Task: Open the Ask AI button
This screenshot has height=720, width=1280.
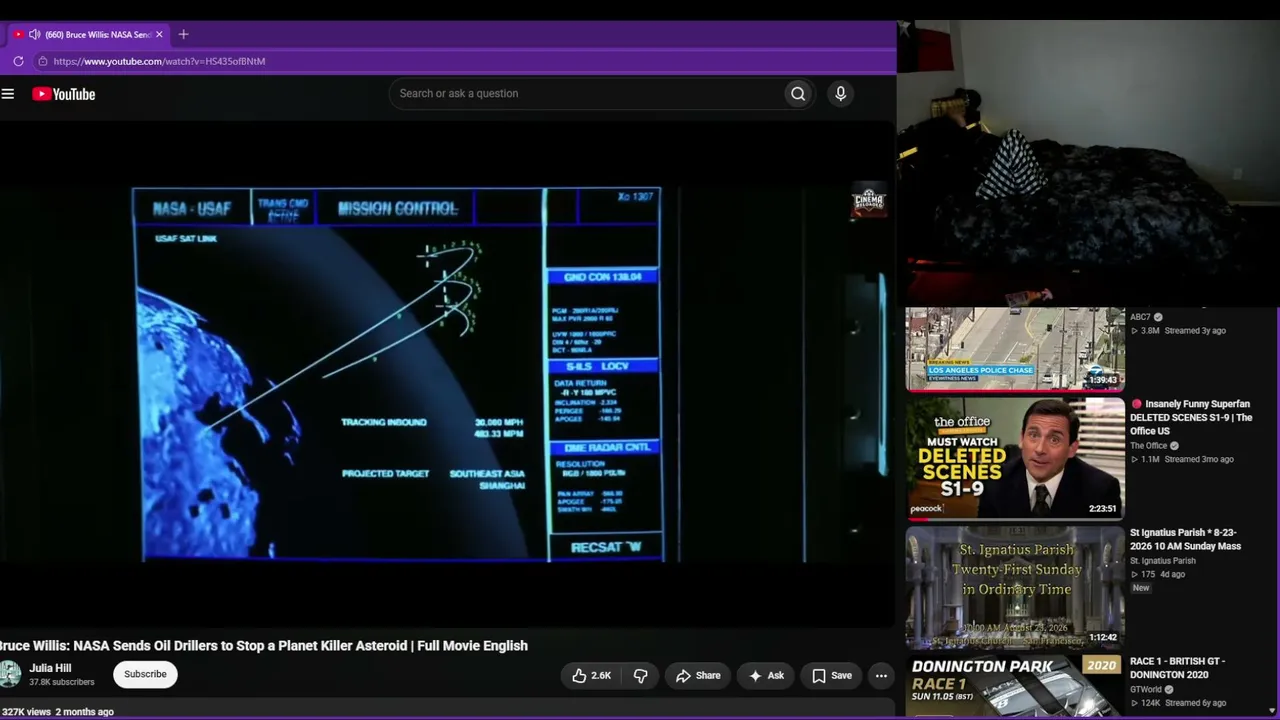Action: pyautogui.click(x=766, y=676)
